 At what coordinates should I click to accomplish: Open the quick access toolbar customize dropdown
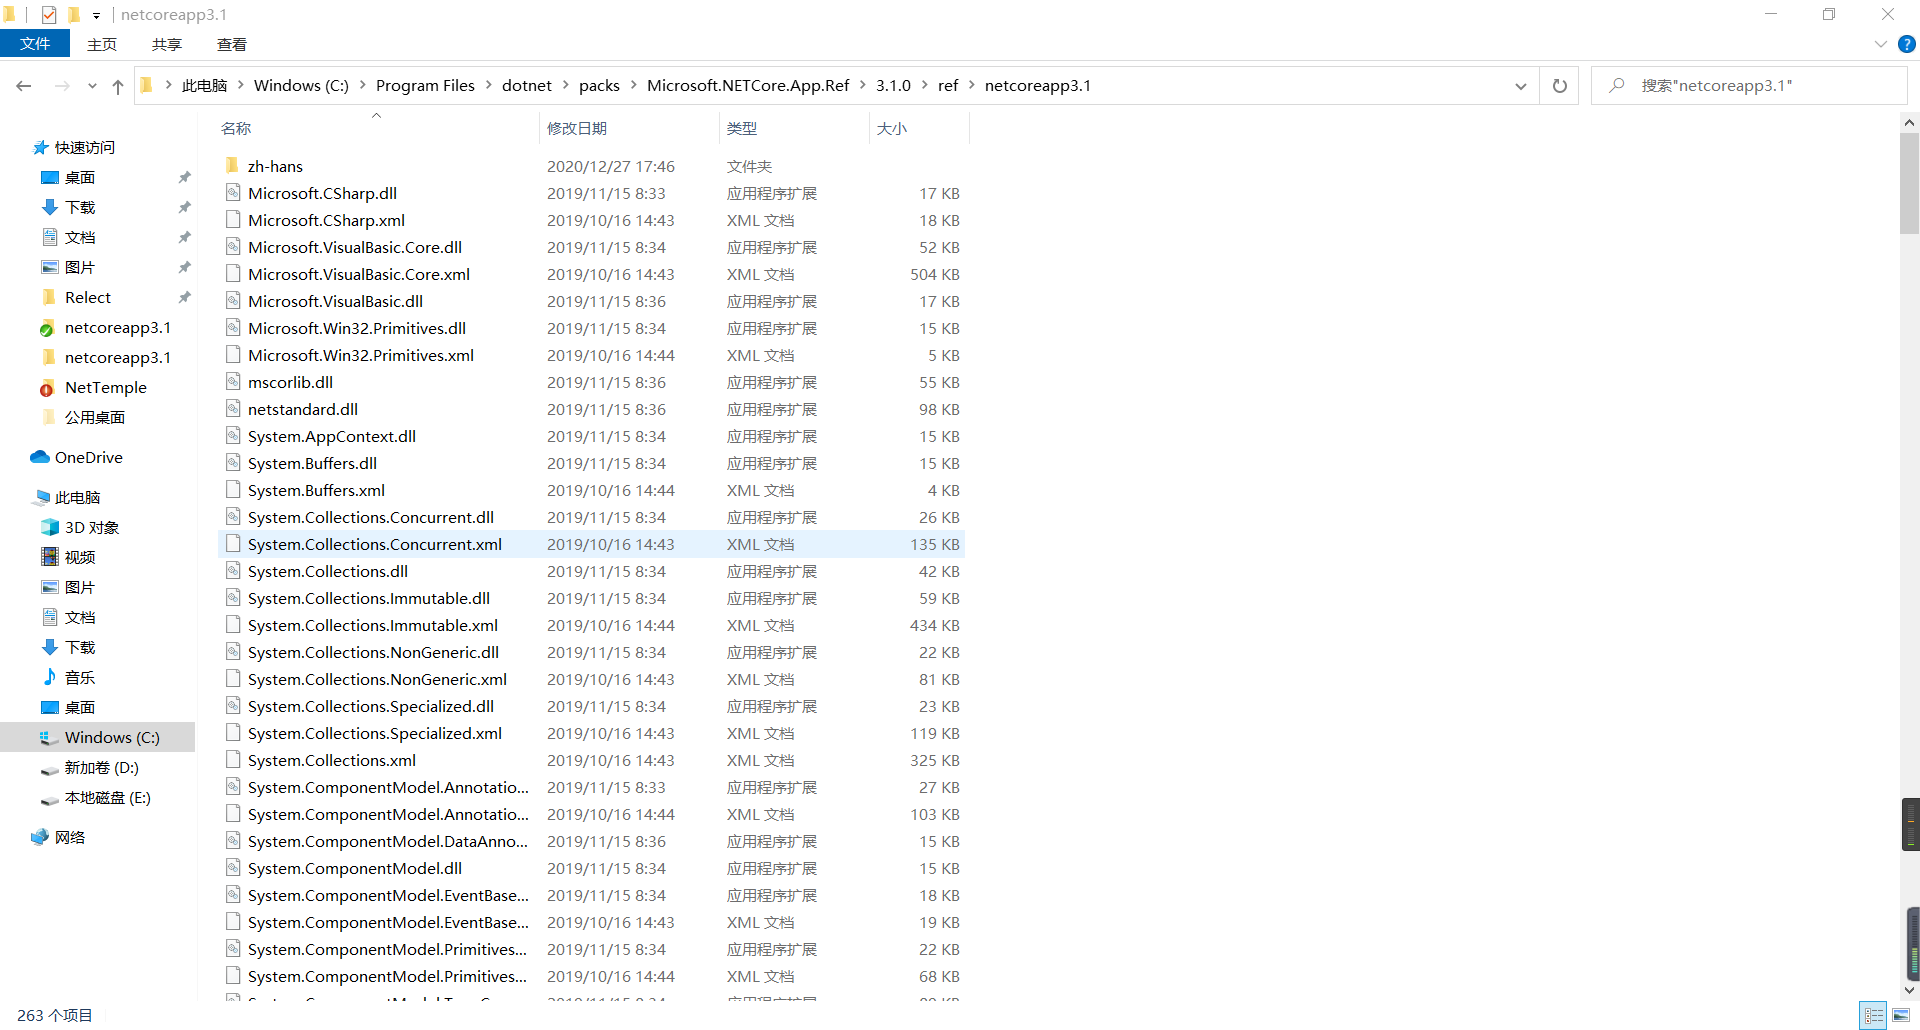(x=96, y=15)
